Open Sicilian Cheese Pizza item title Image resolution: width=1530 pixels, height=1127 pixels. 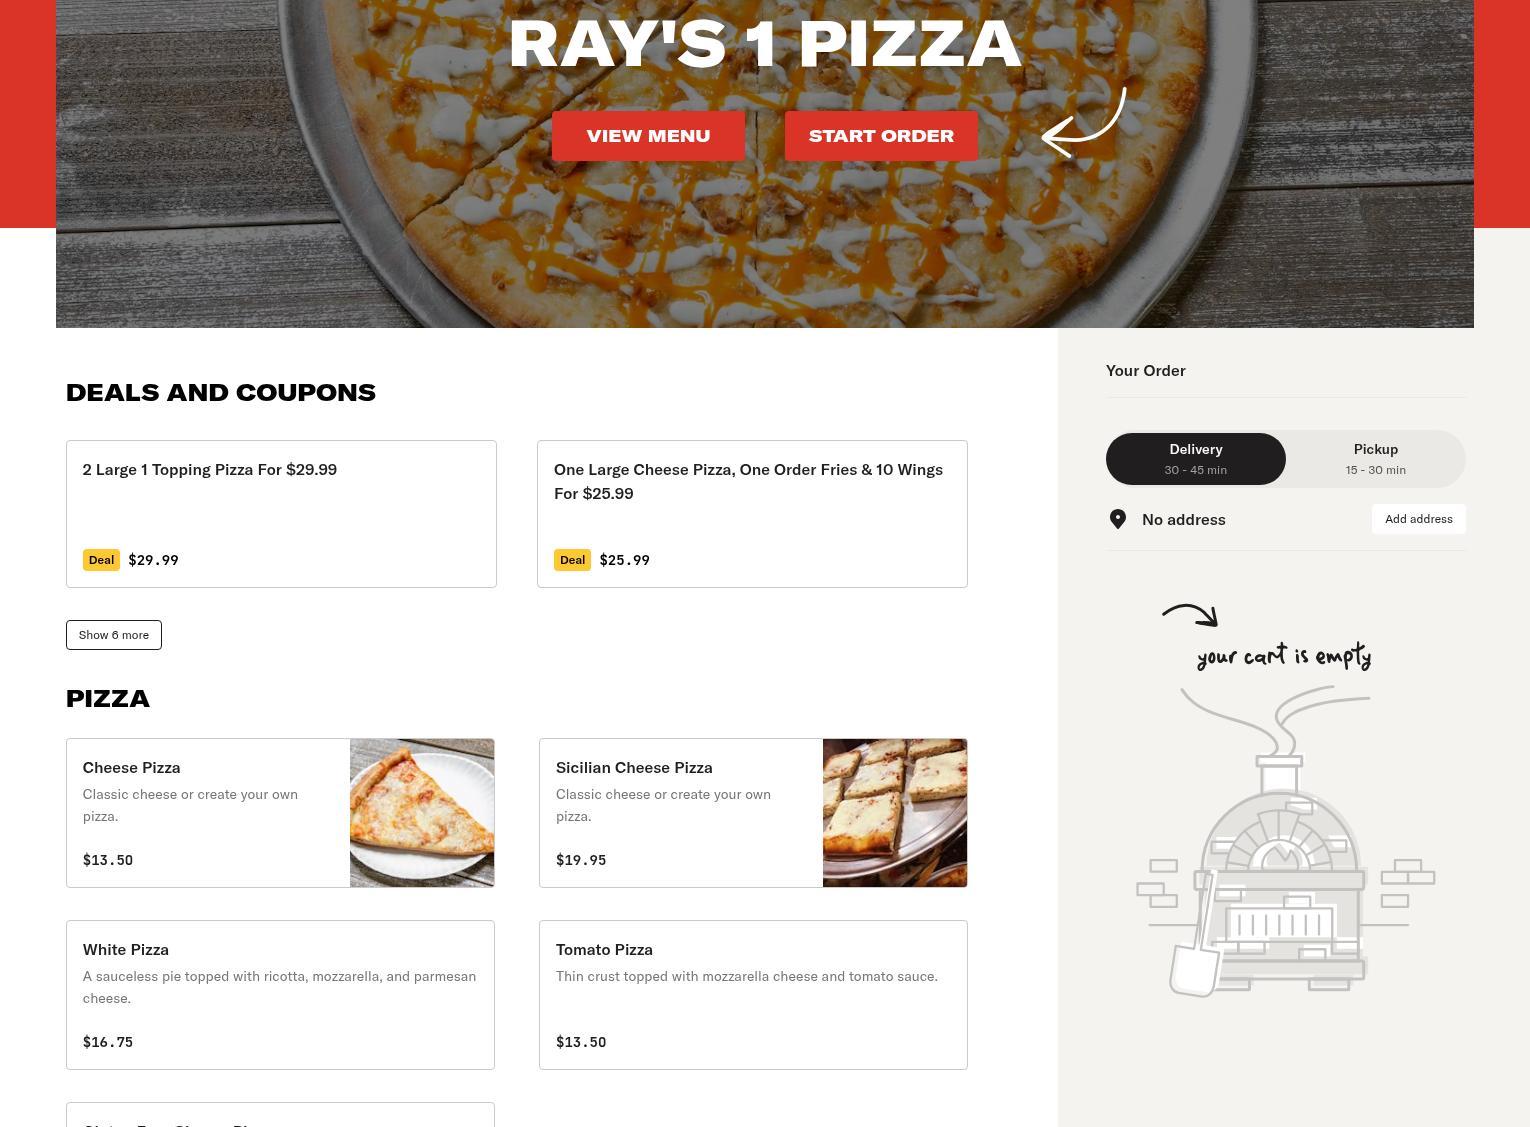click(x=634, y=768)
